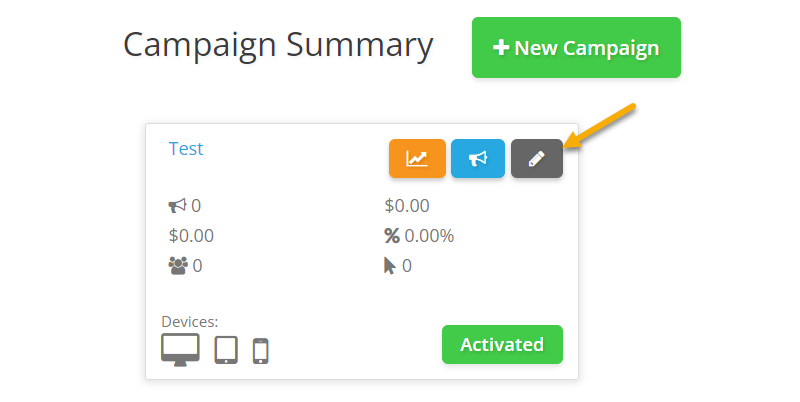Select the smartphone device icon
The width and height of the screenshot is (800, 402).
pyautogui.click(x=260, y=351)
